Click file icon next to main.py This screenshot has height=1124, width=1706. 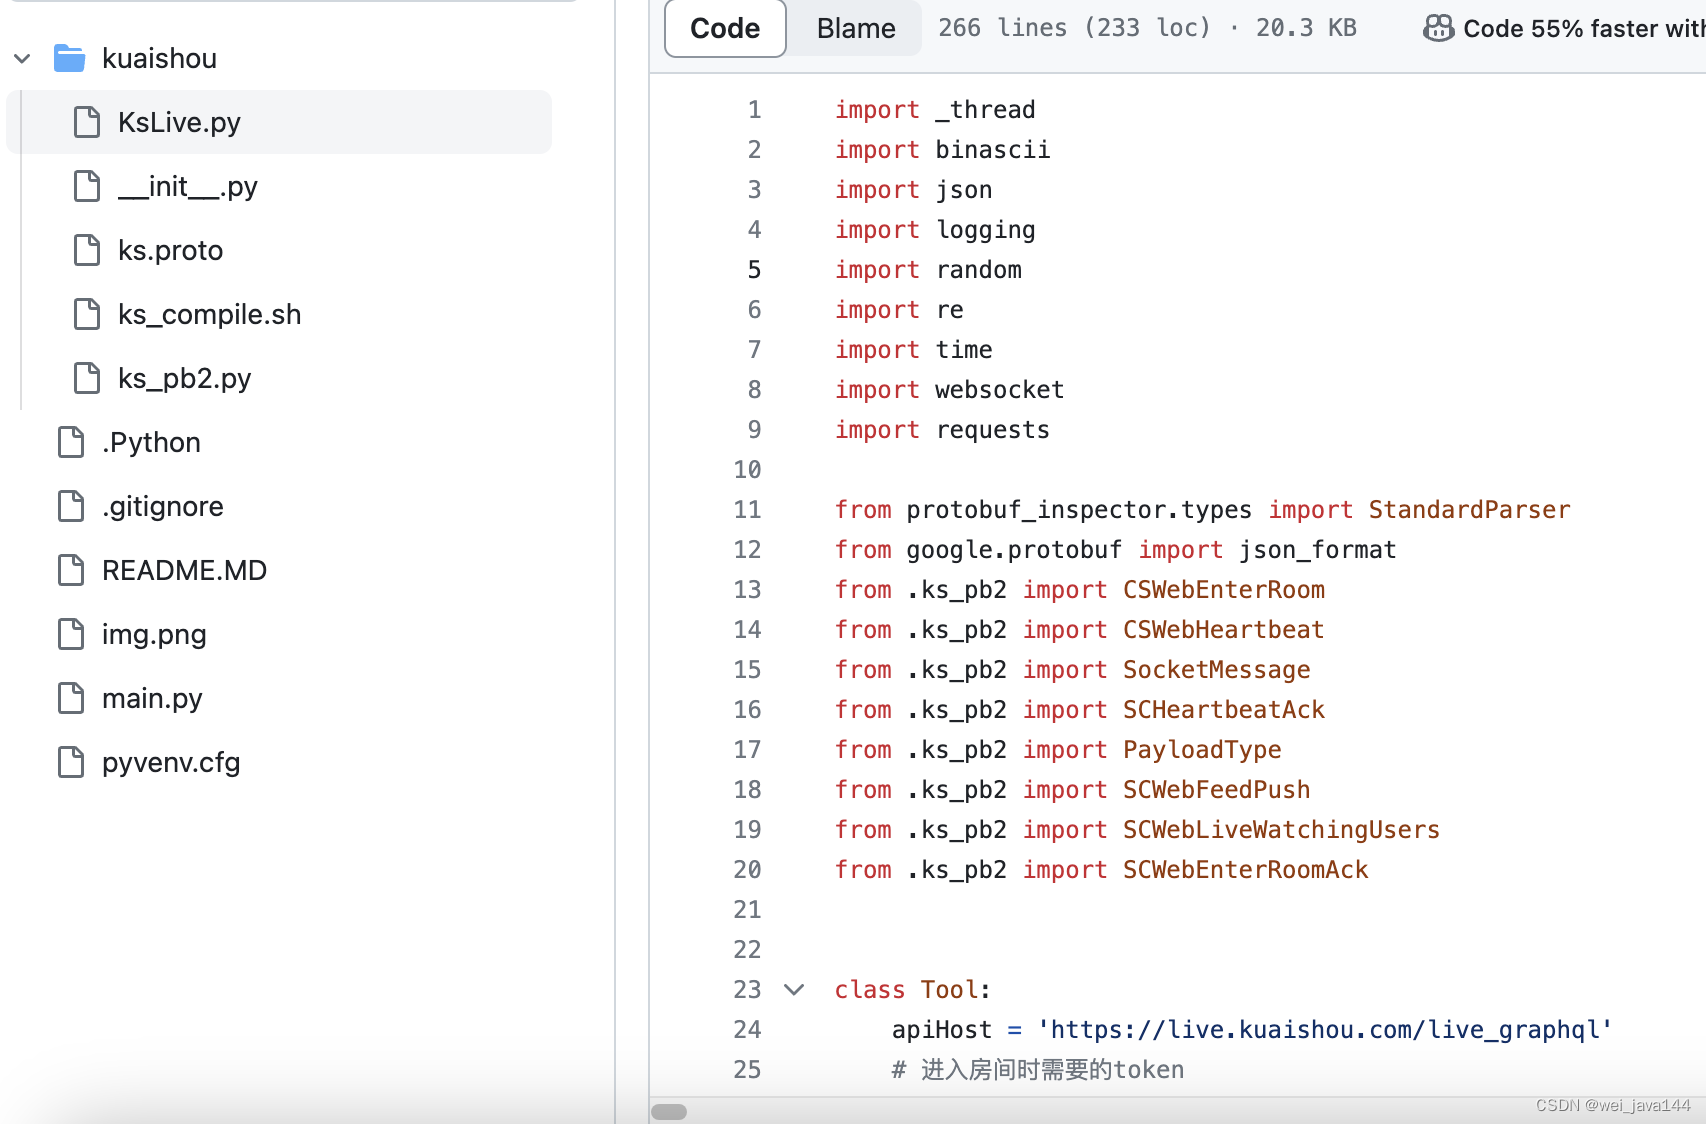coord(71,698)
